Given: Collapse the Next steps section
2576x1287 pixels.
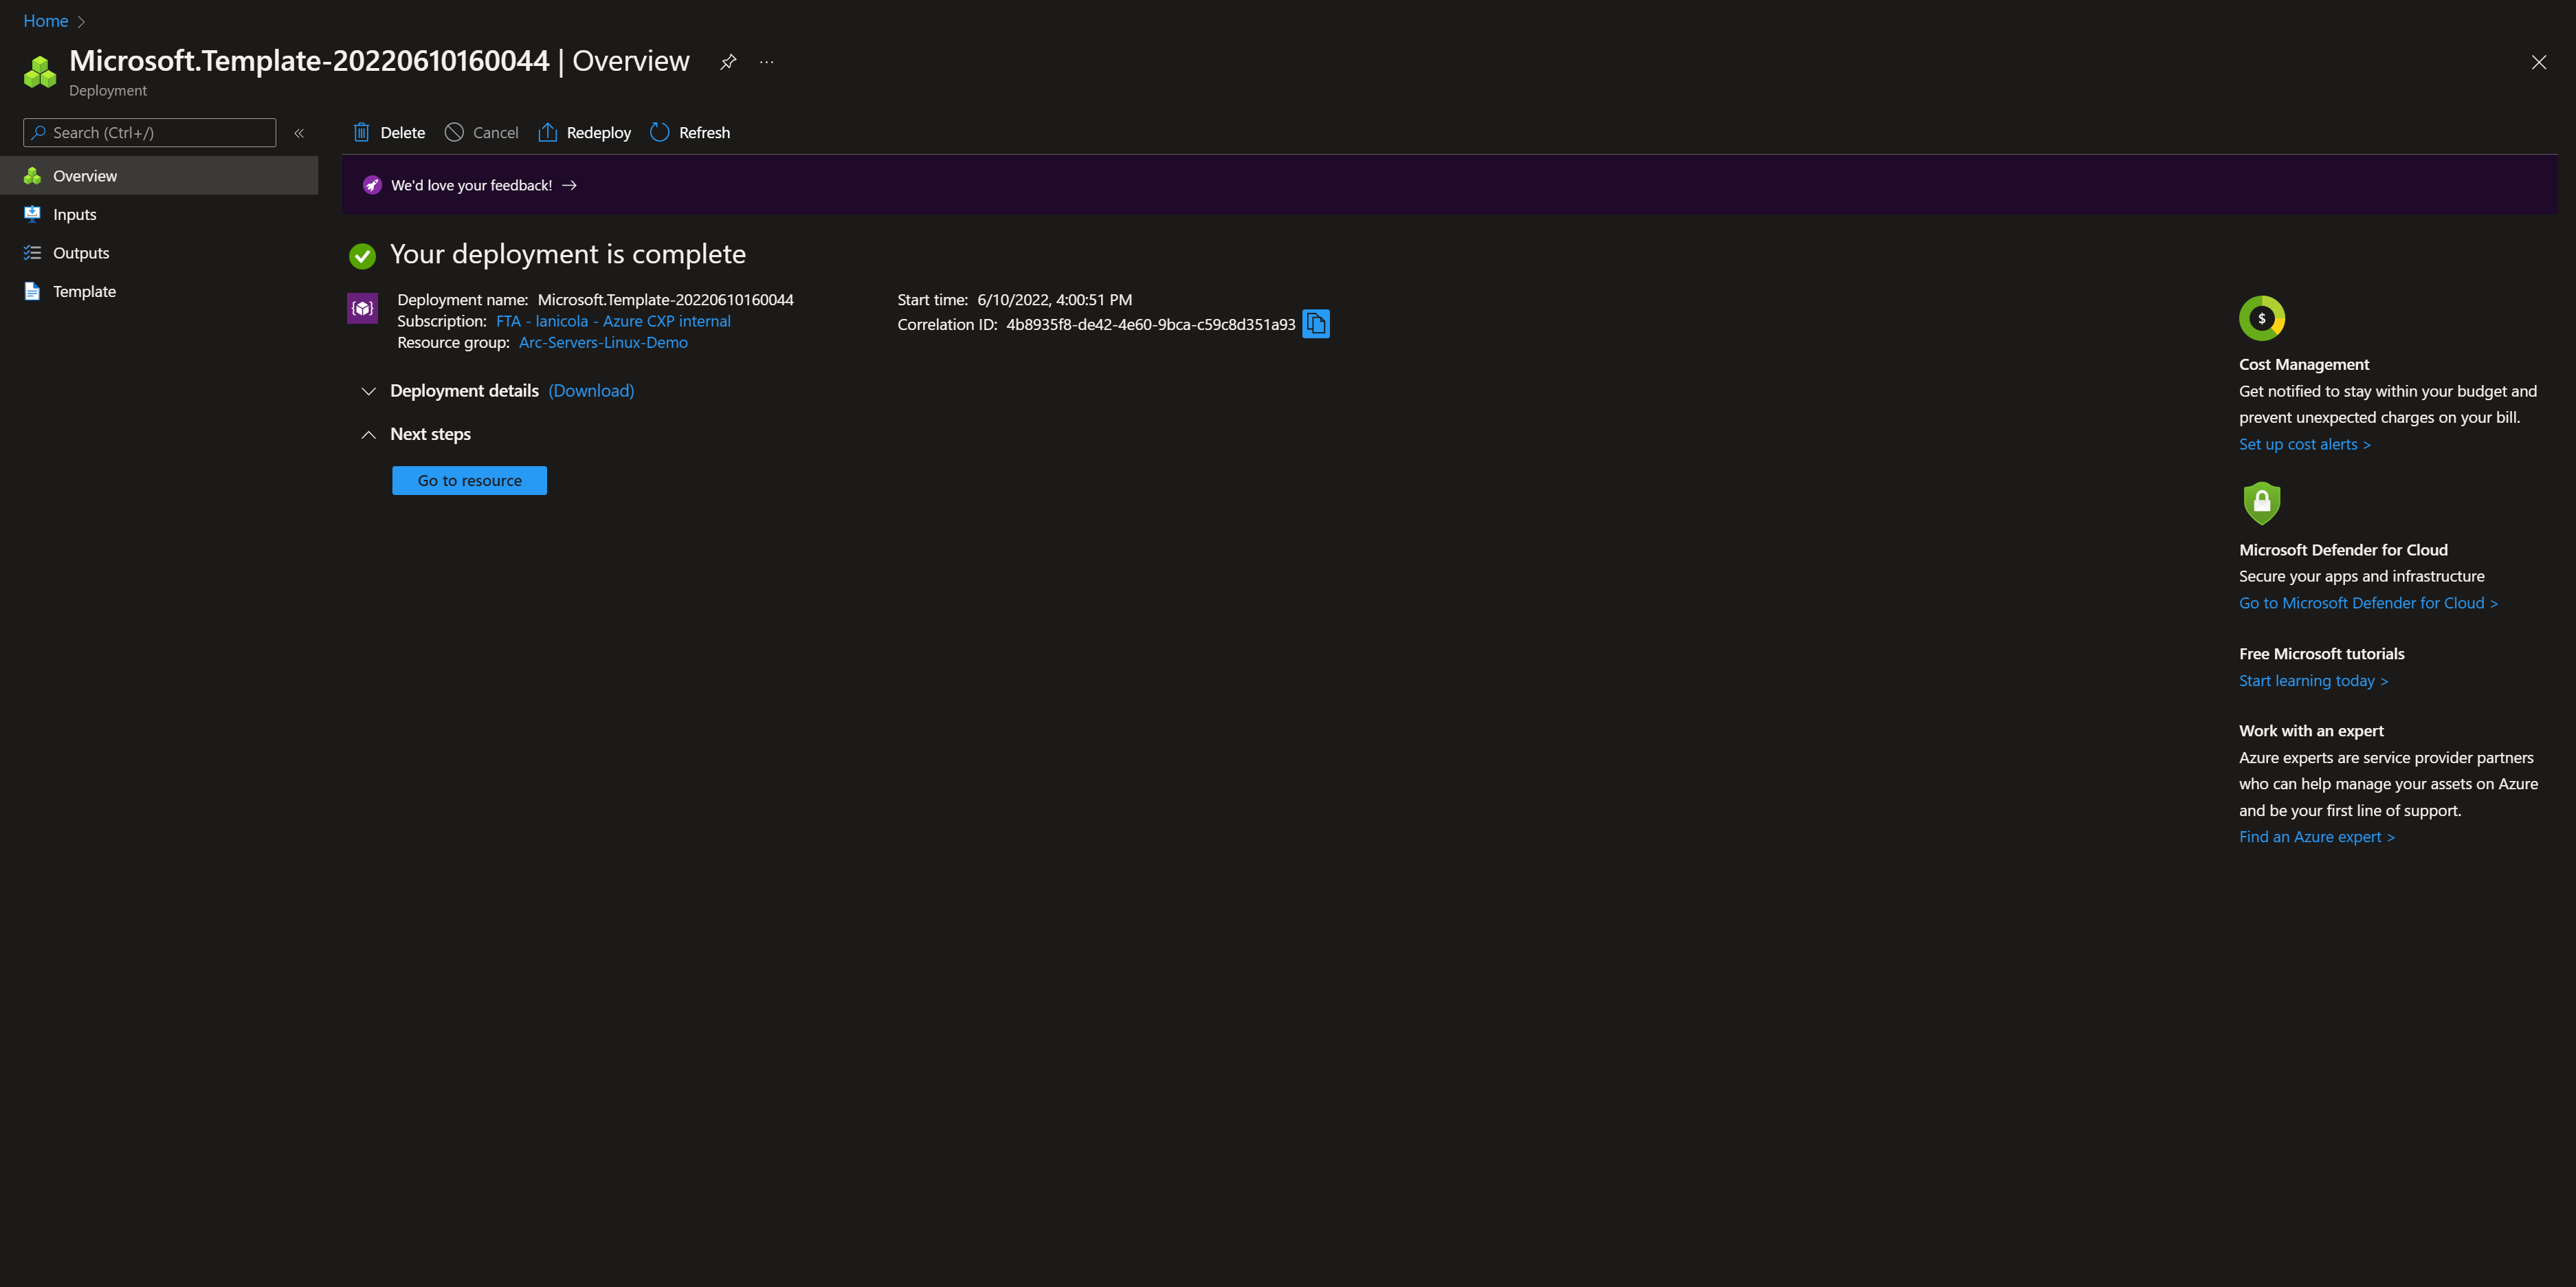Looking at the screenshot, I should pyautogui.click(x=368, y=434).
